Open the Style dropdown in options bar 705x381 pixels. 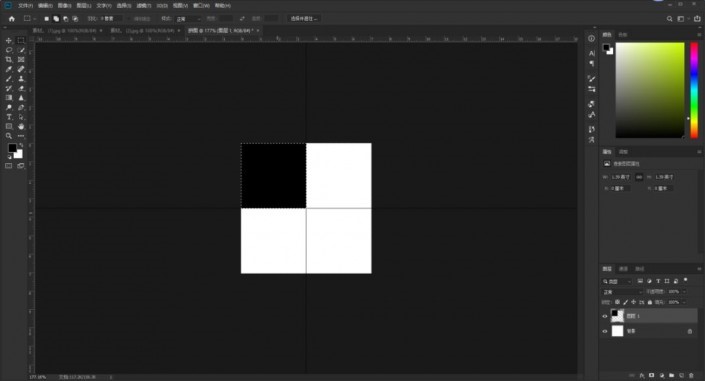(x=188, y=19)
